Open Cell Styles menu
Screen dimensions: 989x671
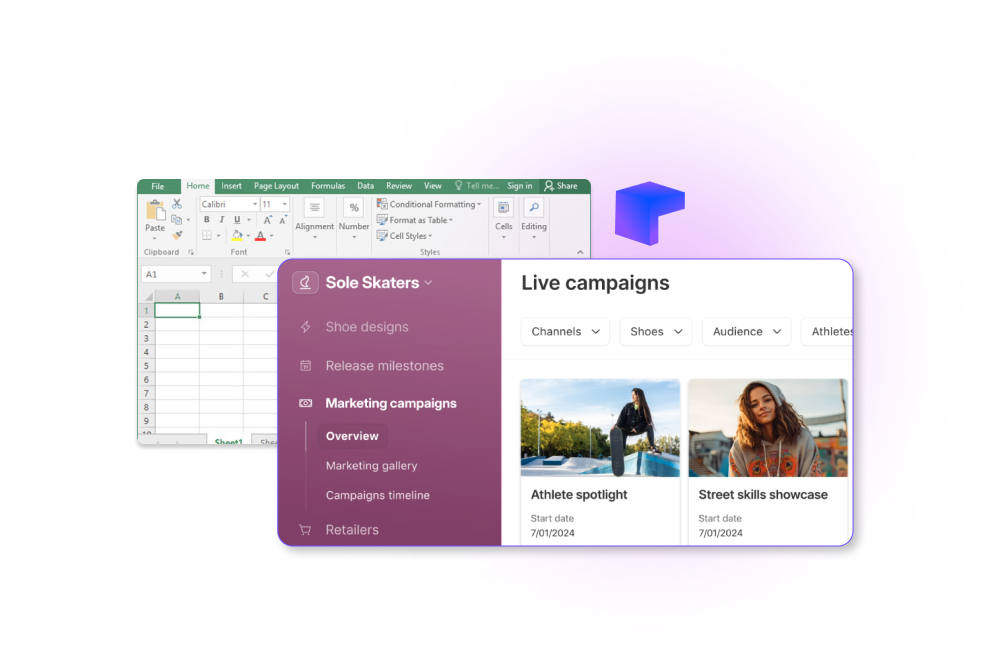[405, 235]
